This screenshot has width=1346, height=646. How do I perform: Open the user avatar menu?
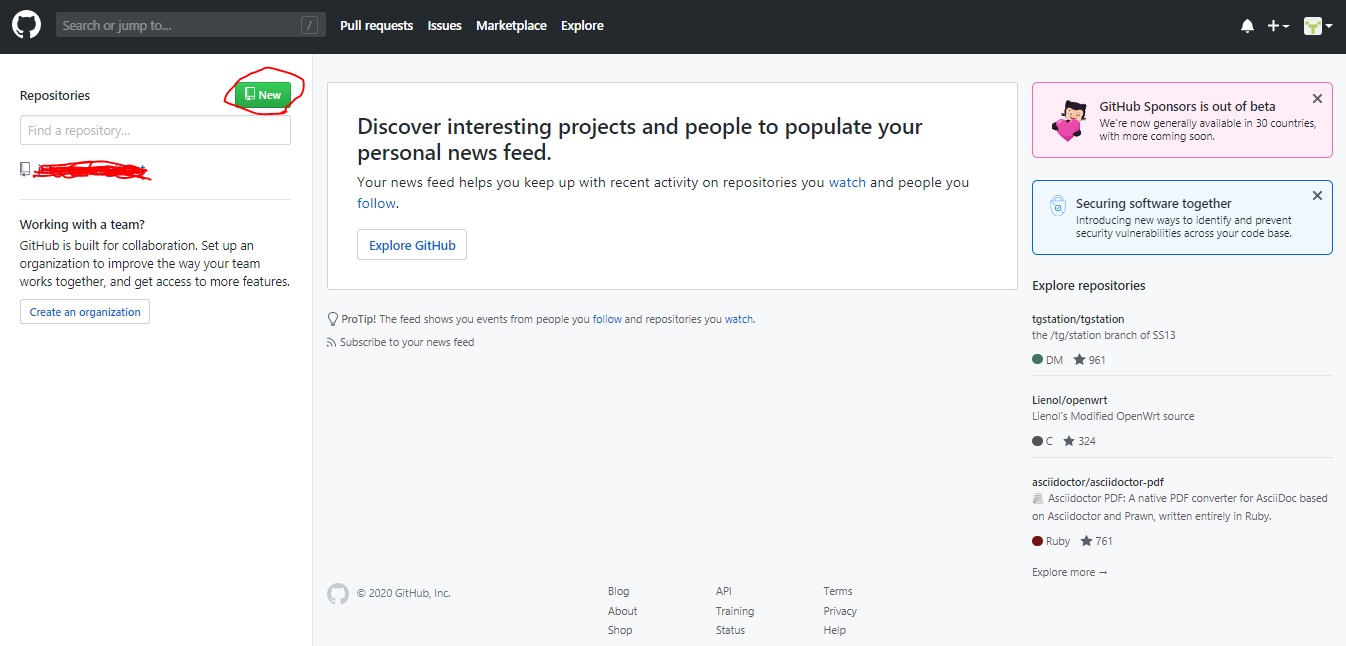(1318, 26)
